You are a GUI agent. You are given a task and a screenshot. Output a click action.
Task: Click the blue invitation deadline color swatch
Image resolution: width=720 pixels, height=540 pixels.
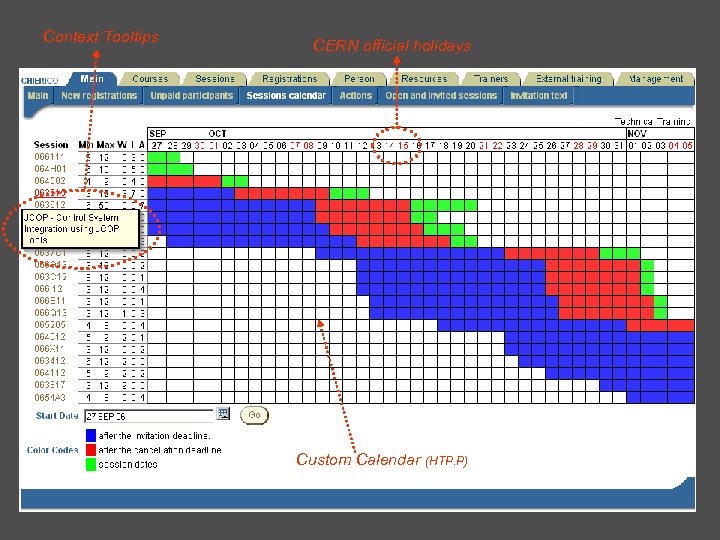pyautogui.click(x=91, y=435)
